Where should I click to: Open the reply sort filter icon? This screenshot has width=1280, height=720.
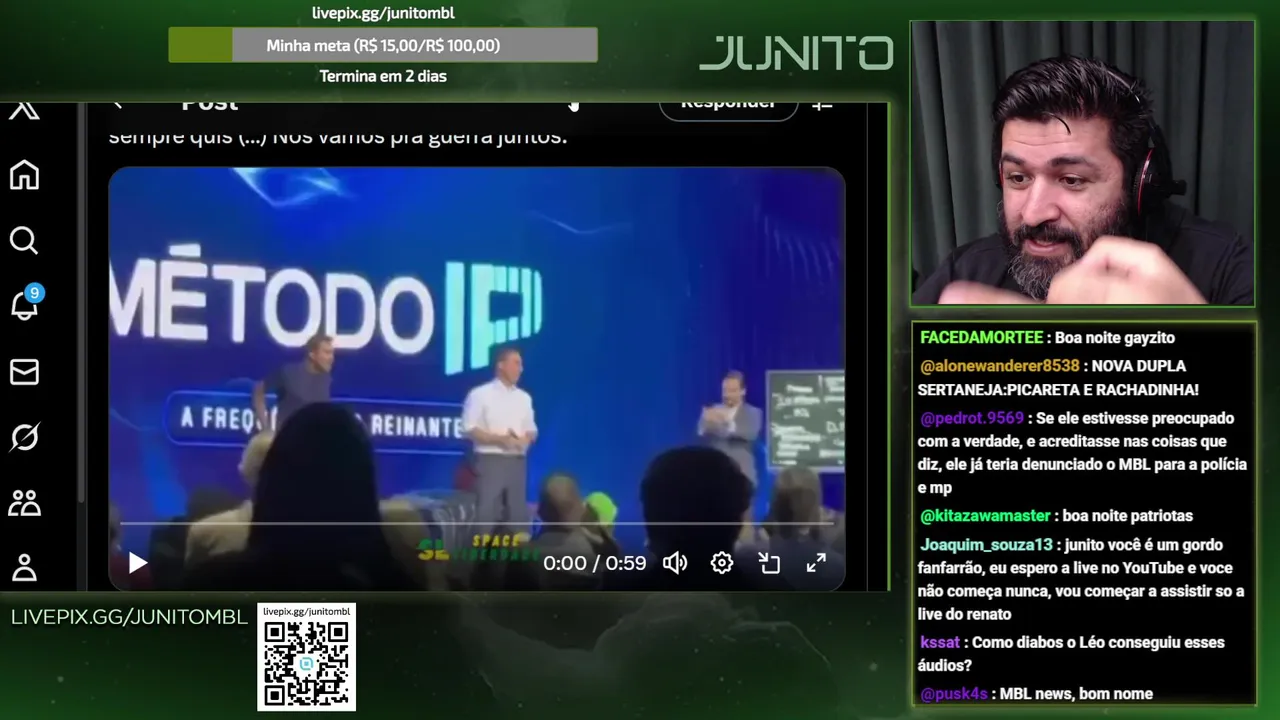[x=823, y=105]
